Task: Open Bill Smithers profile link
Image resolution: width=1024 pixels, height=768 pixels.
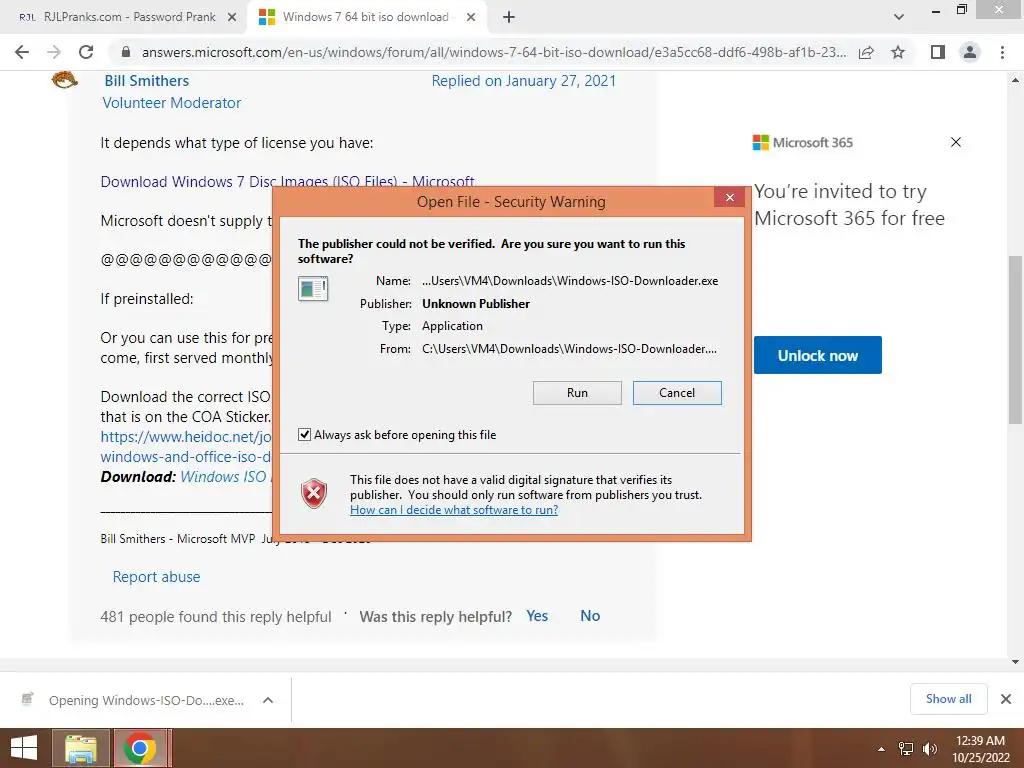Action: click(147, 81)
